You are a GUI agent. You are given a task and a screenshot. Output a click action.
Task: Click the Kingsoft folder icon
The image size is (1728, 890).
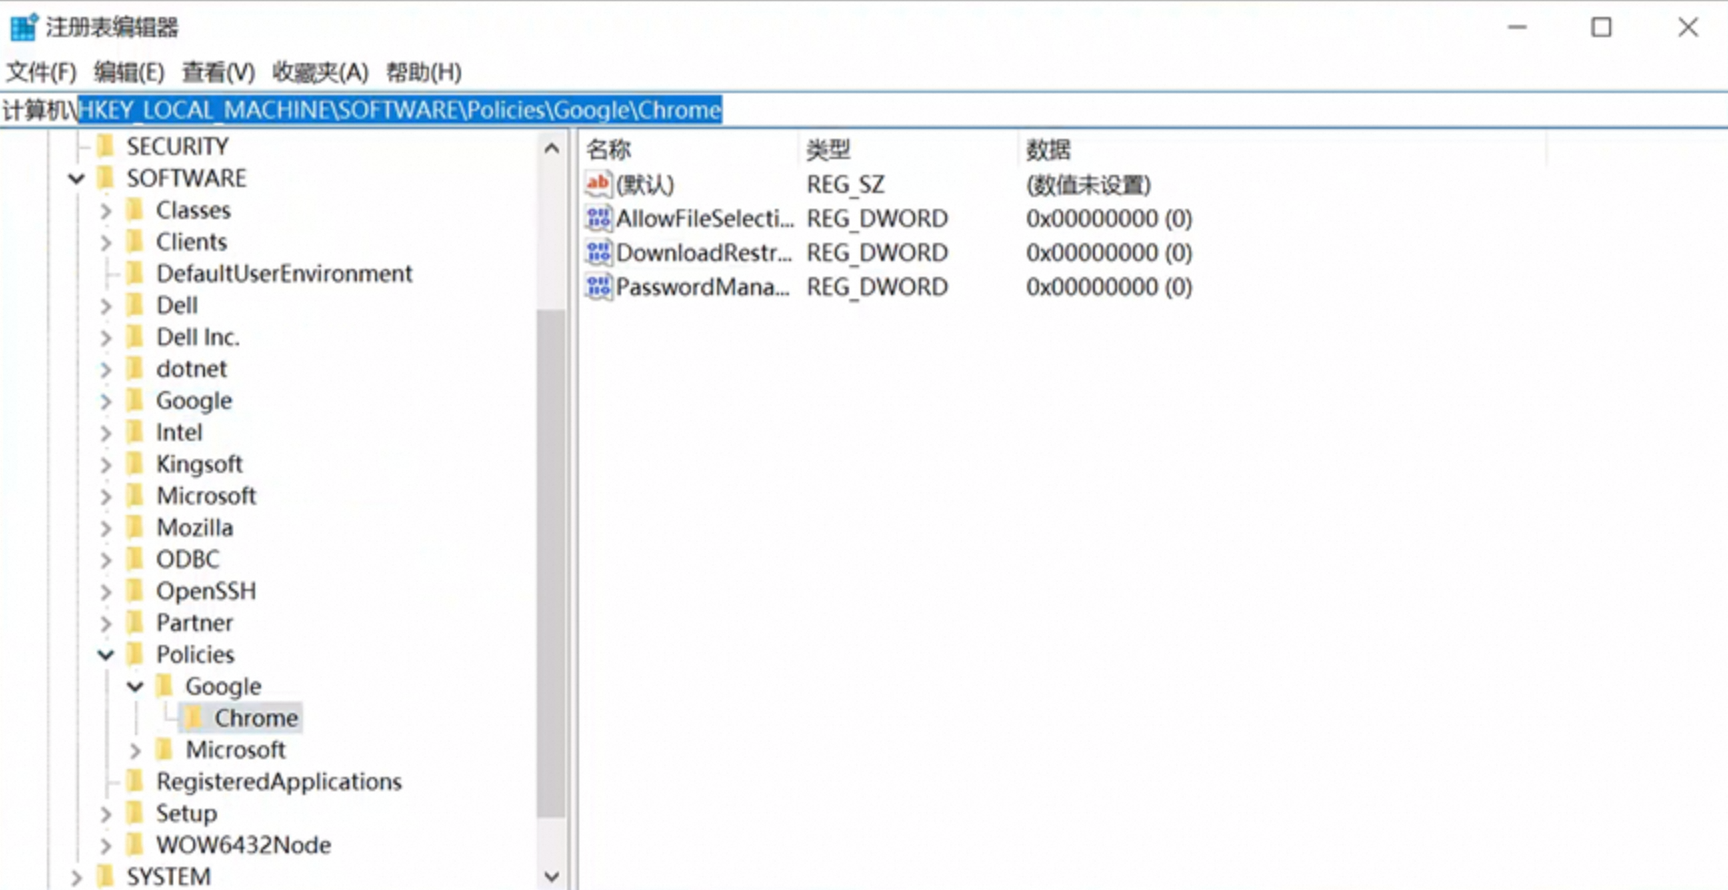point(136,464)
